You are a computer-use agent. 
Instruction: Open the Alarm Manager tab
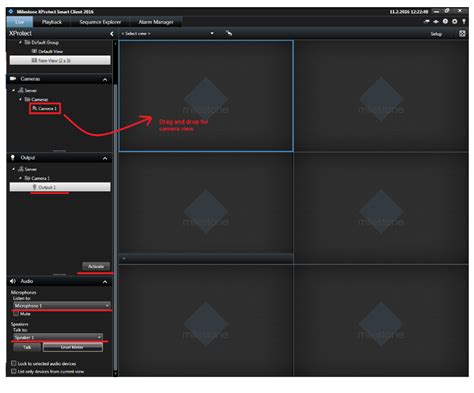[x=156, y=22]
